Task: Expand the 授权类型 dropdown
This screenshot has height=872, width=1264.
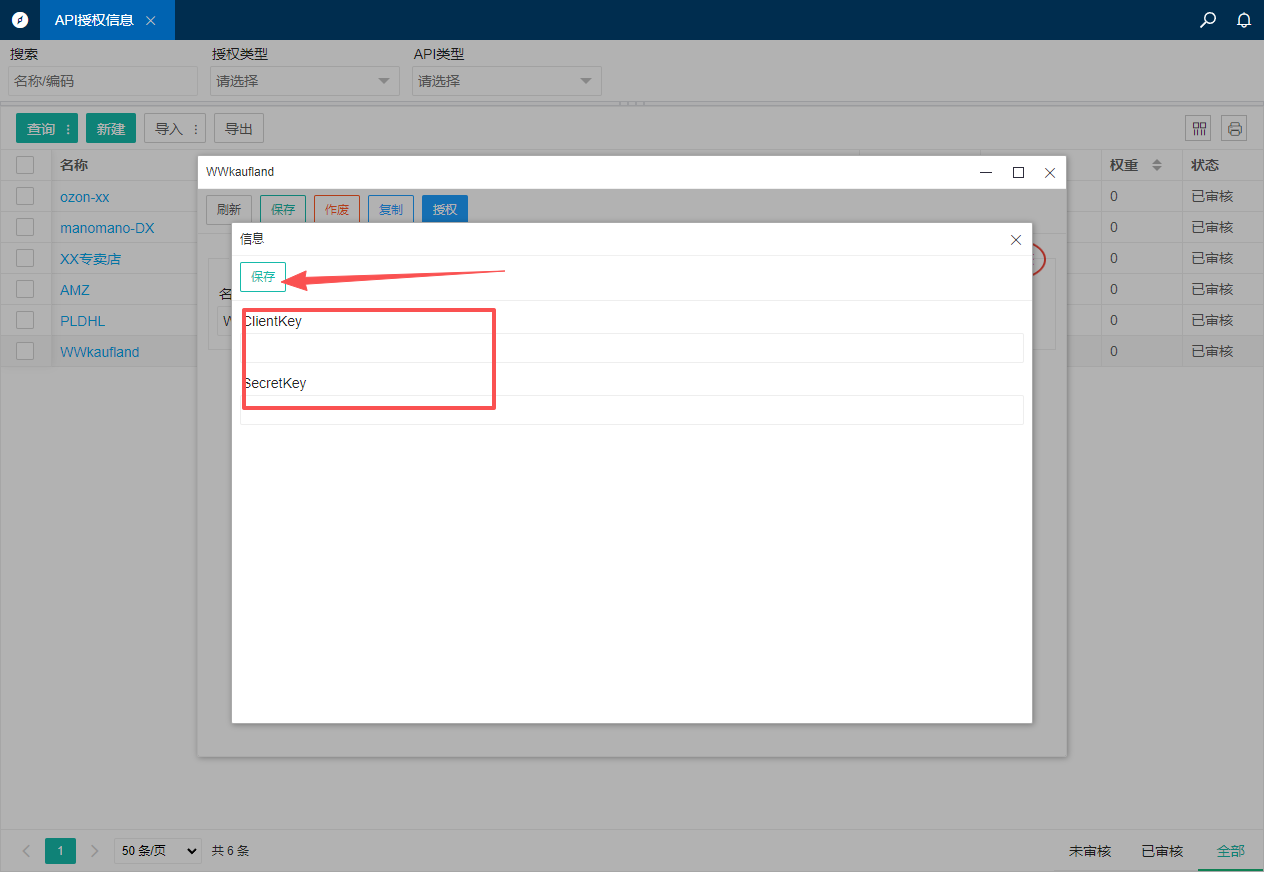Action: point(304,81)
